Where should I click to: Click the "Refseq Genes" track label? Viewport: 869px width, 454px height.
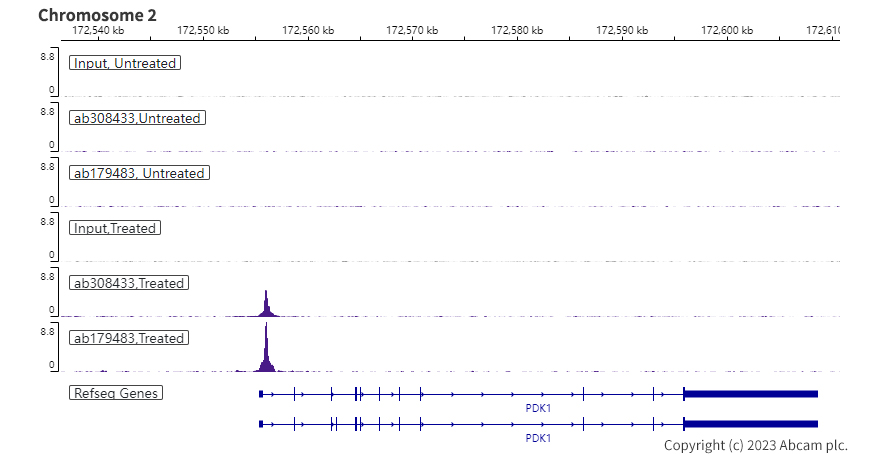(116, 392)
